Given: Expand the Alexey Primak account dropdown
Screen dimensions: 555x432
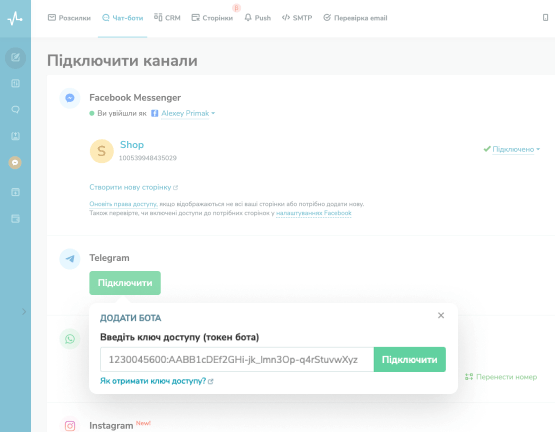Looking at the screenshot, I should 188,113.
